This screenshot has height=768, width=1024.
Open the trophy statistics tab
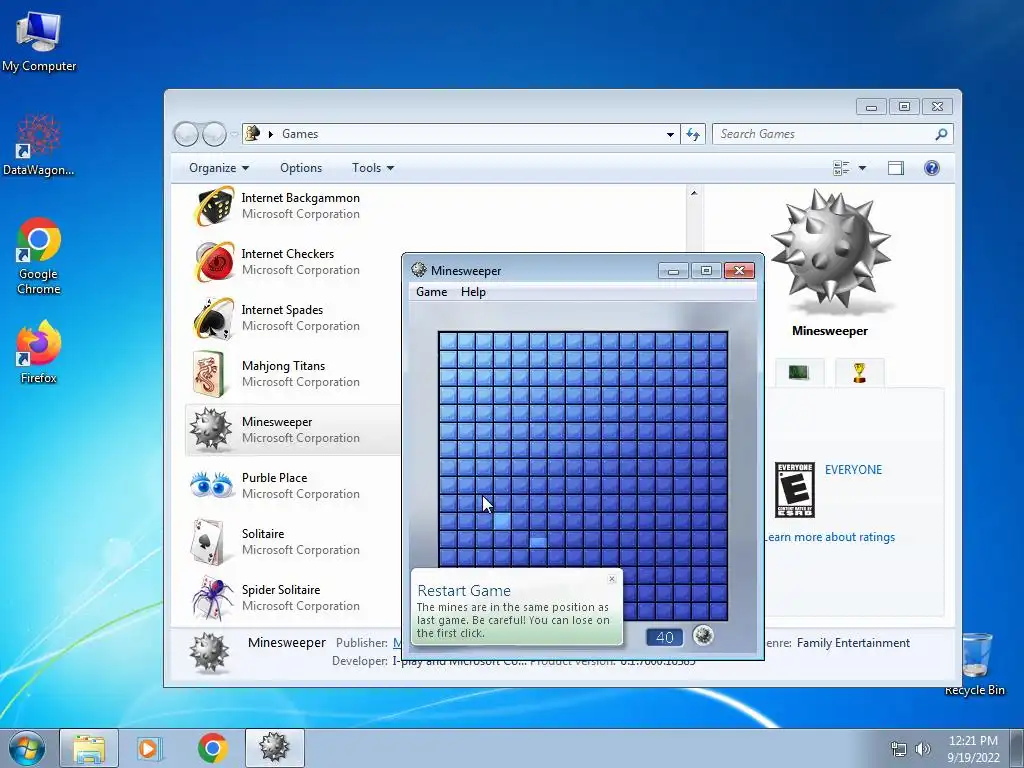click(x=859, y=372)
